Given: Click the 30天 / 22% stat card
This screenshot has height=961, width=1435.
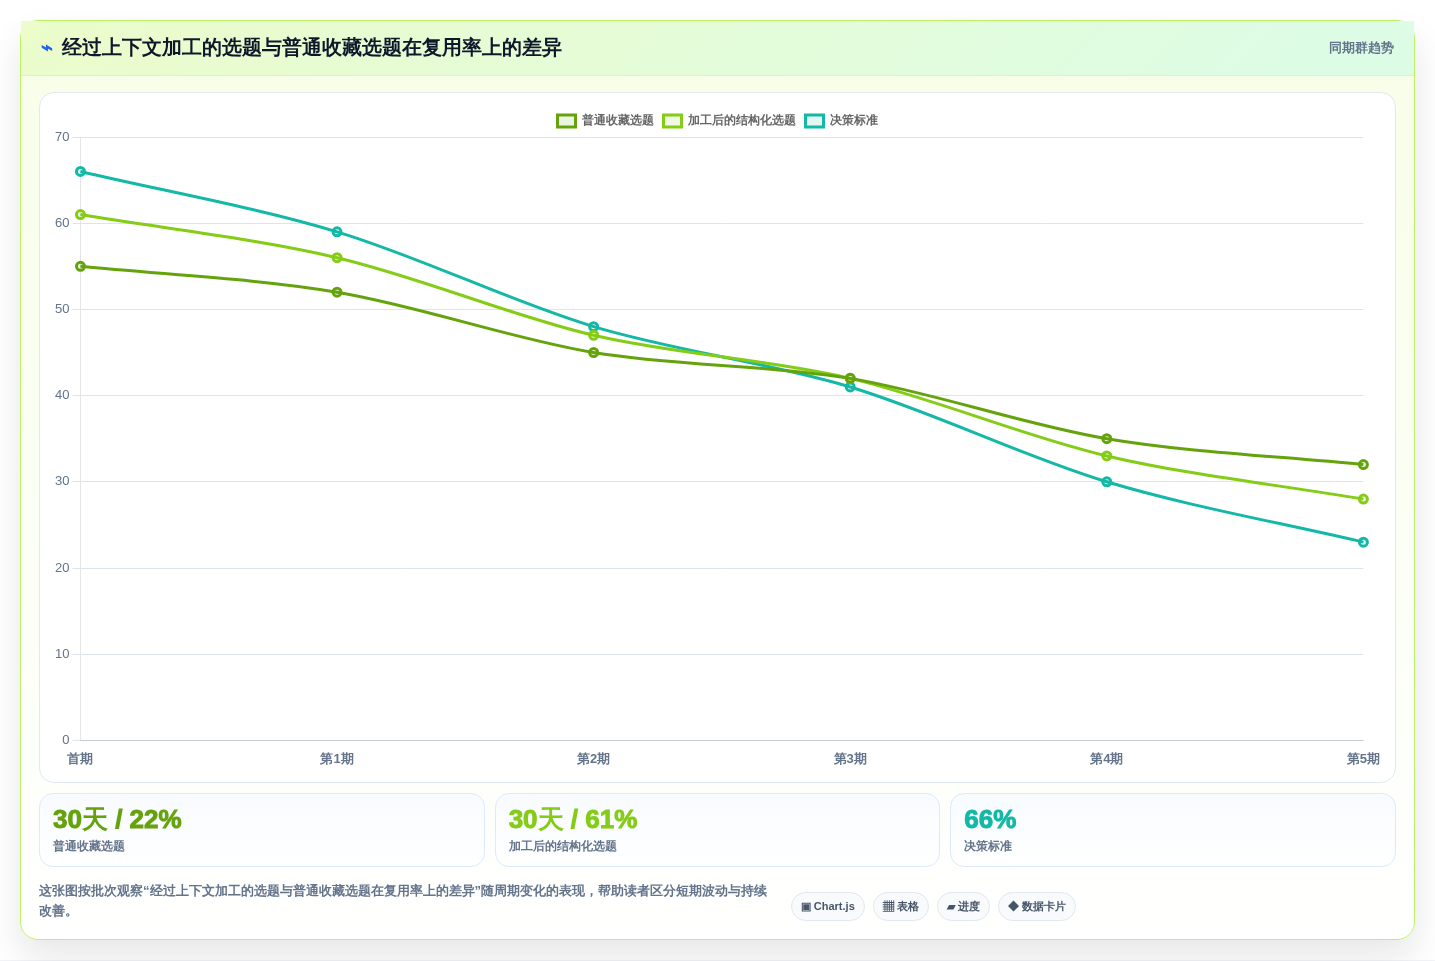Looking at the screenshot, I should [x=262, y=830].
